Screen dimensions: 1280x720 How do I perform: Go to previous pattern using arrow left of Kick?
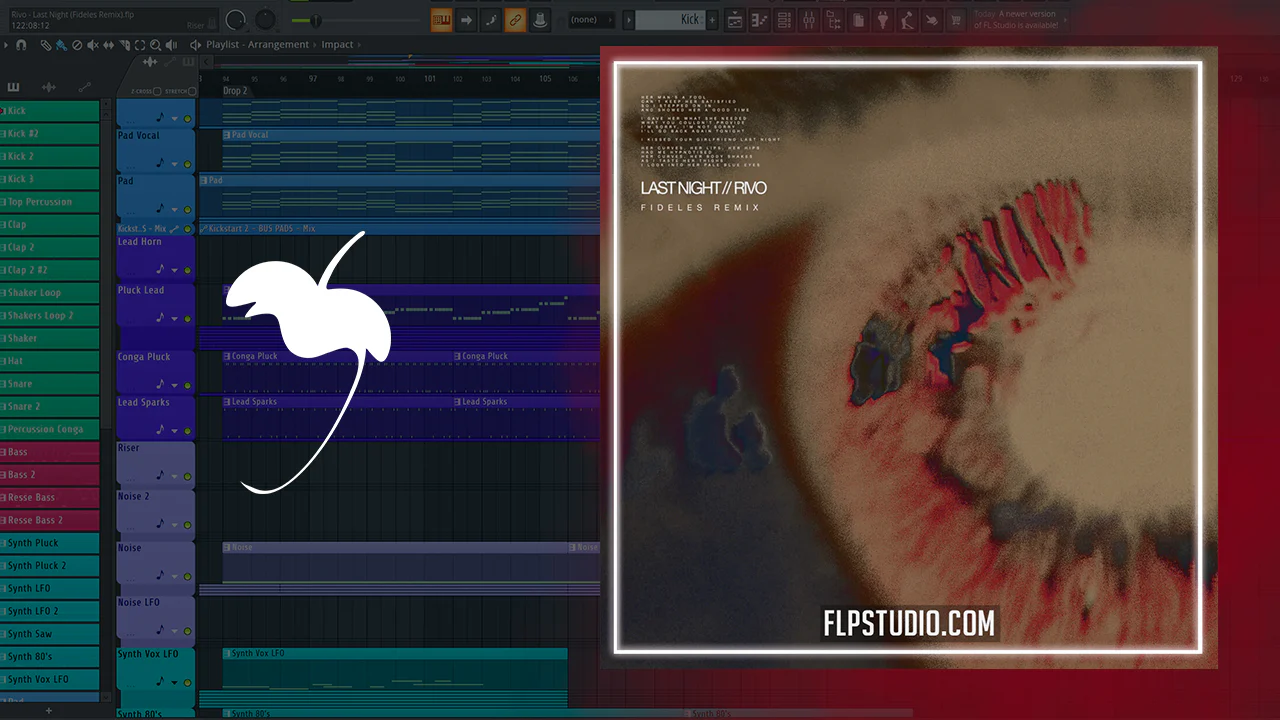(x=628, y=19)
